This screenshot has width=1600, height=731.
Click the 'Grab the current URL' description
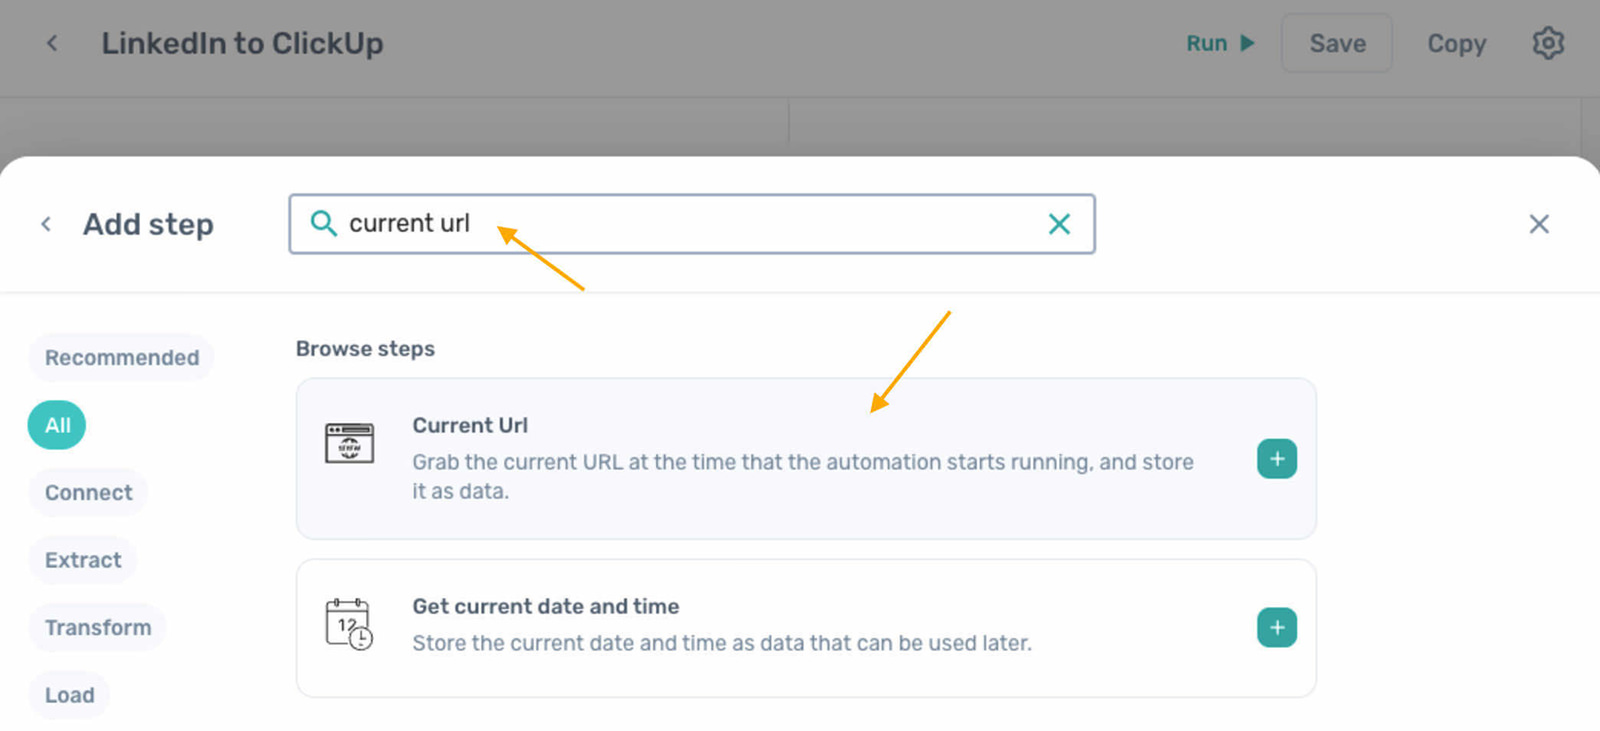point(803,476)
